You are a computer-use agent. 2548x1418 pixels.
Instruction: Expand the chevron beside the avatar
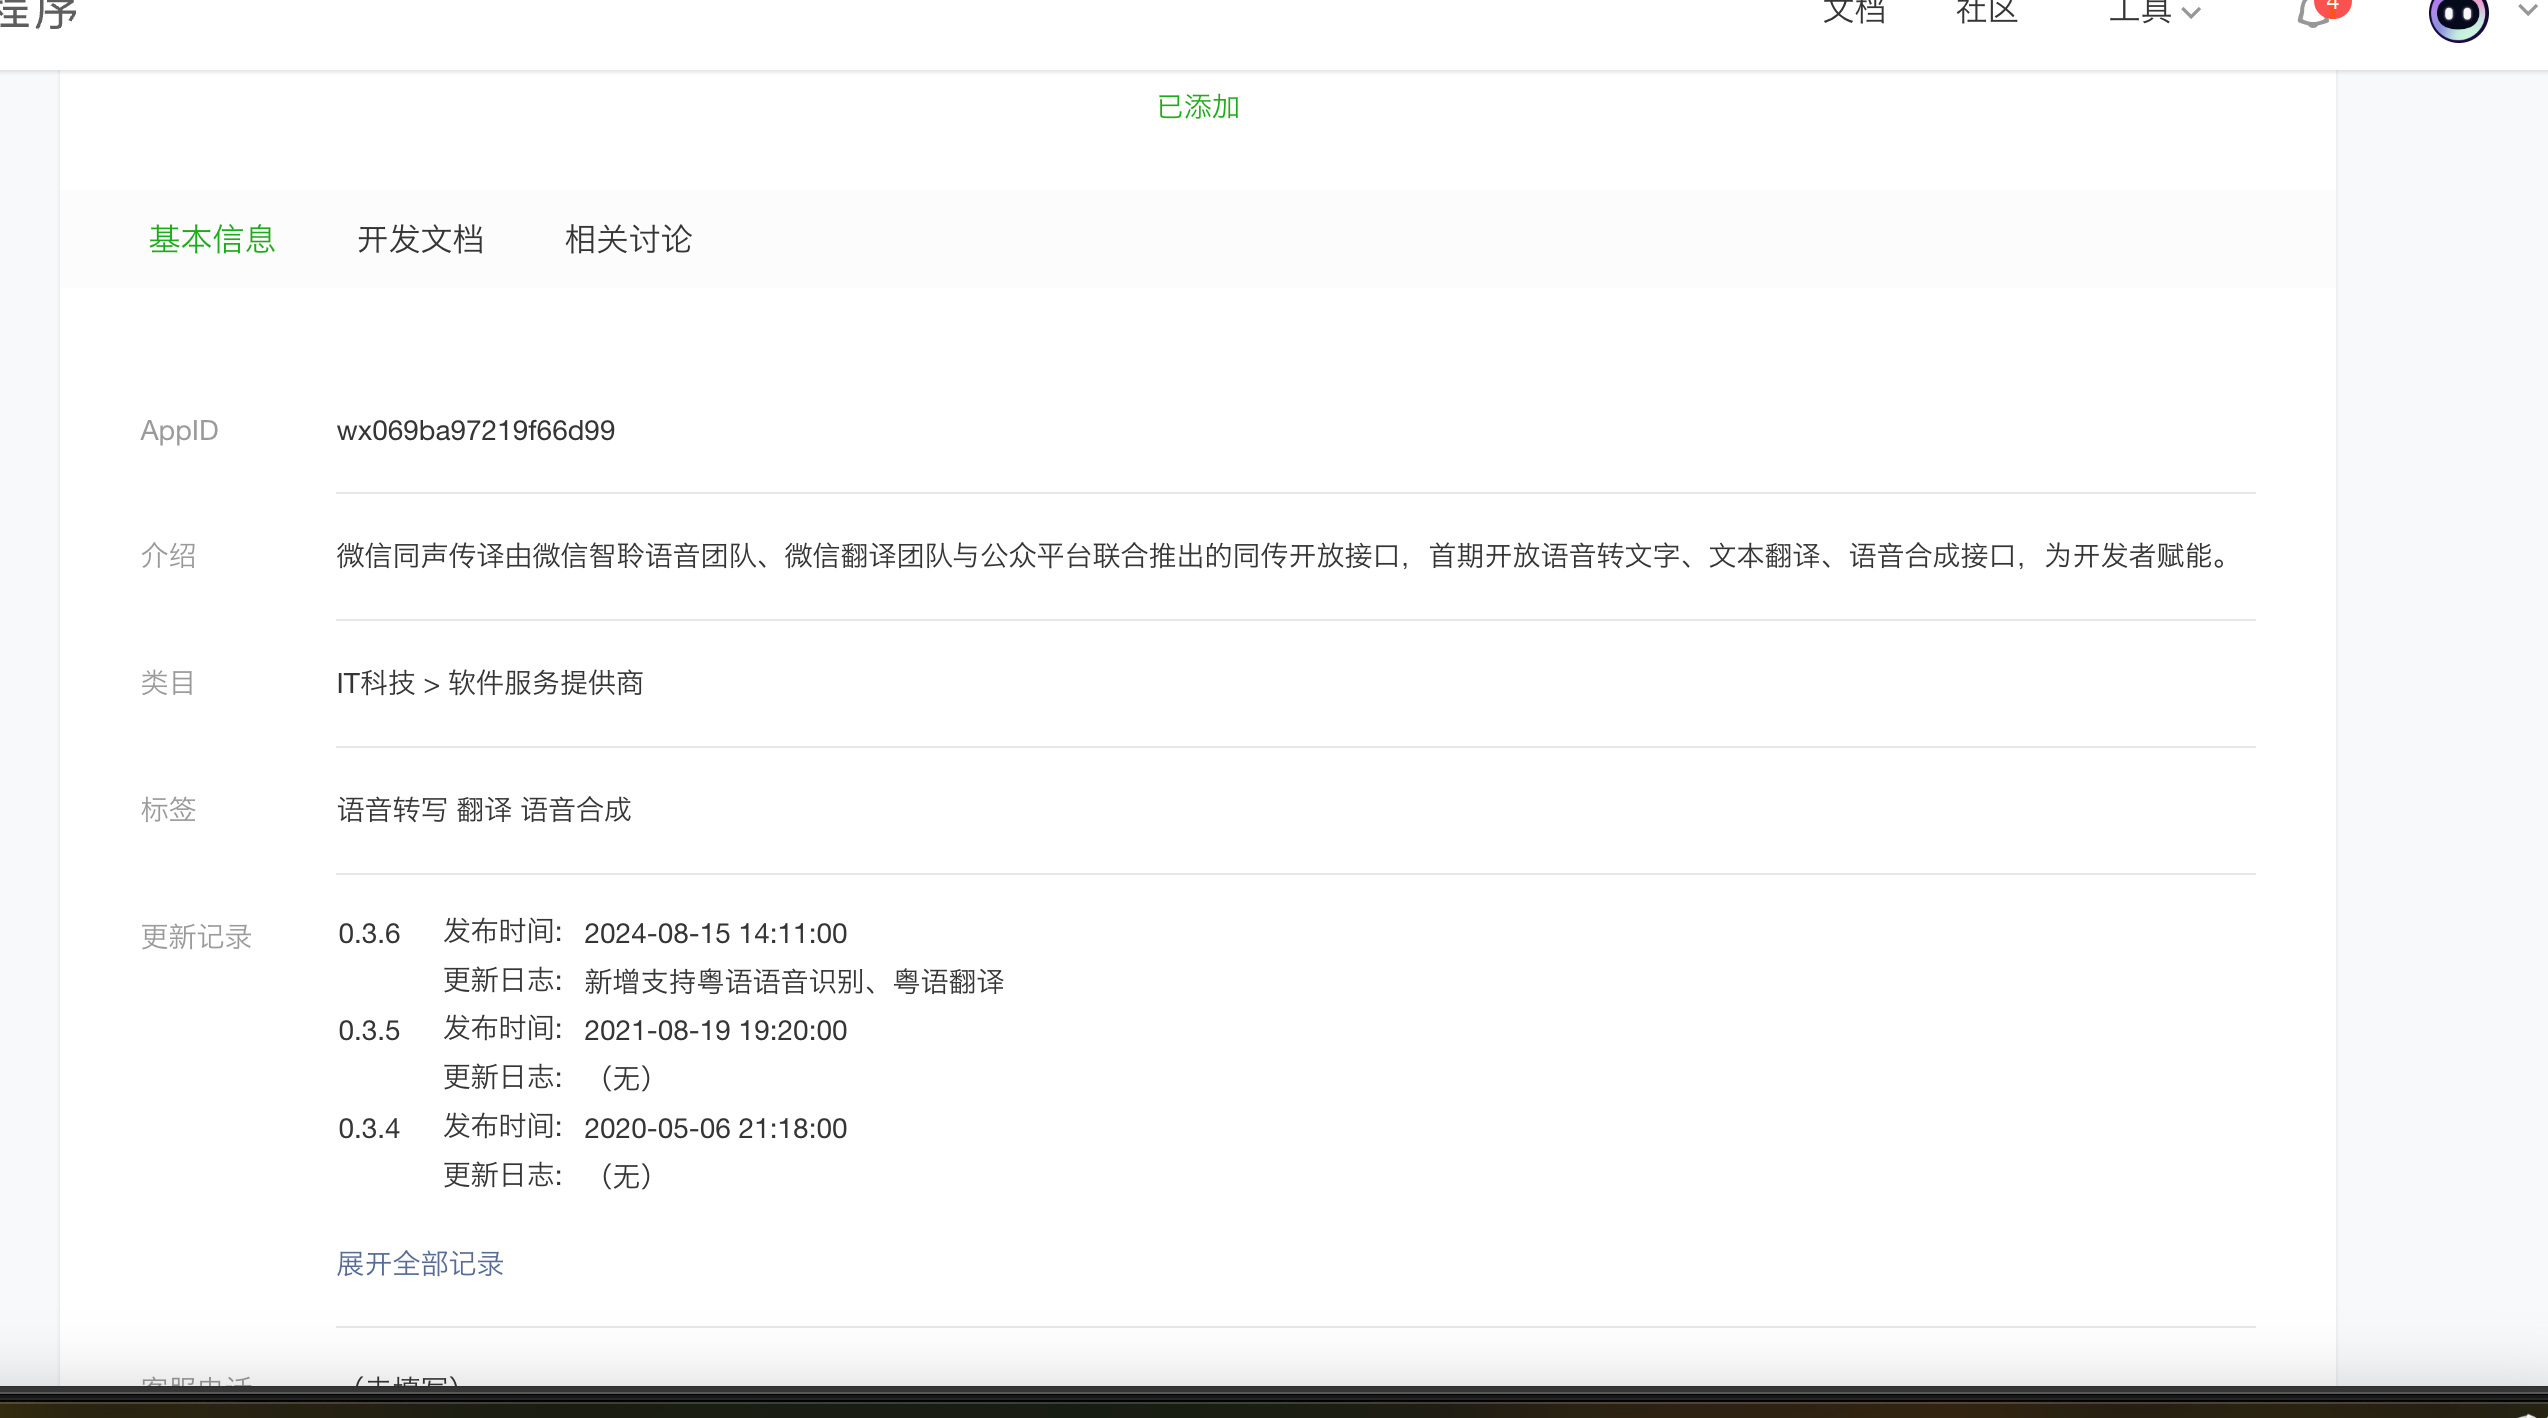pos(2528,10)
